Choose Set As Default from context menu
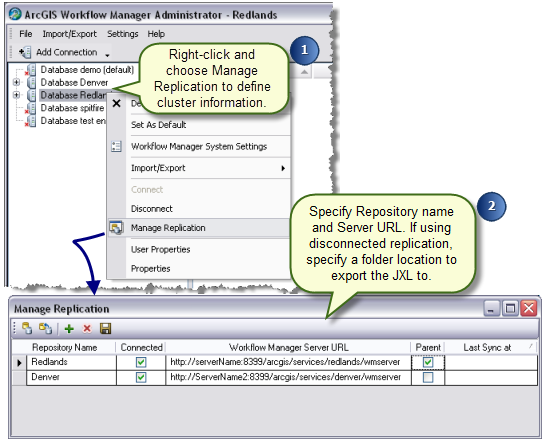Screen dimensions: 543x442 tap(159, 125)
